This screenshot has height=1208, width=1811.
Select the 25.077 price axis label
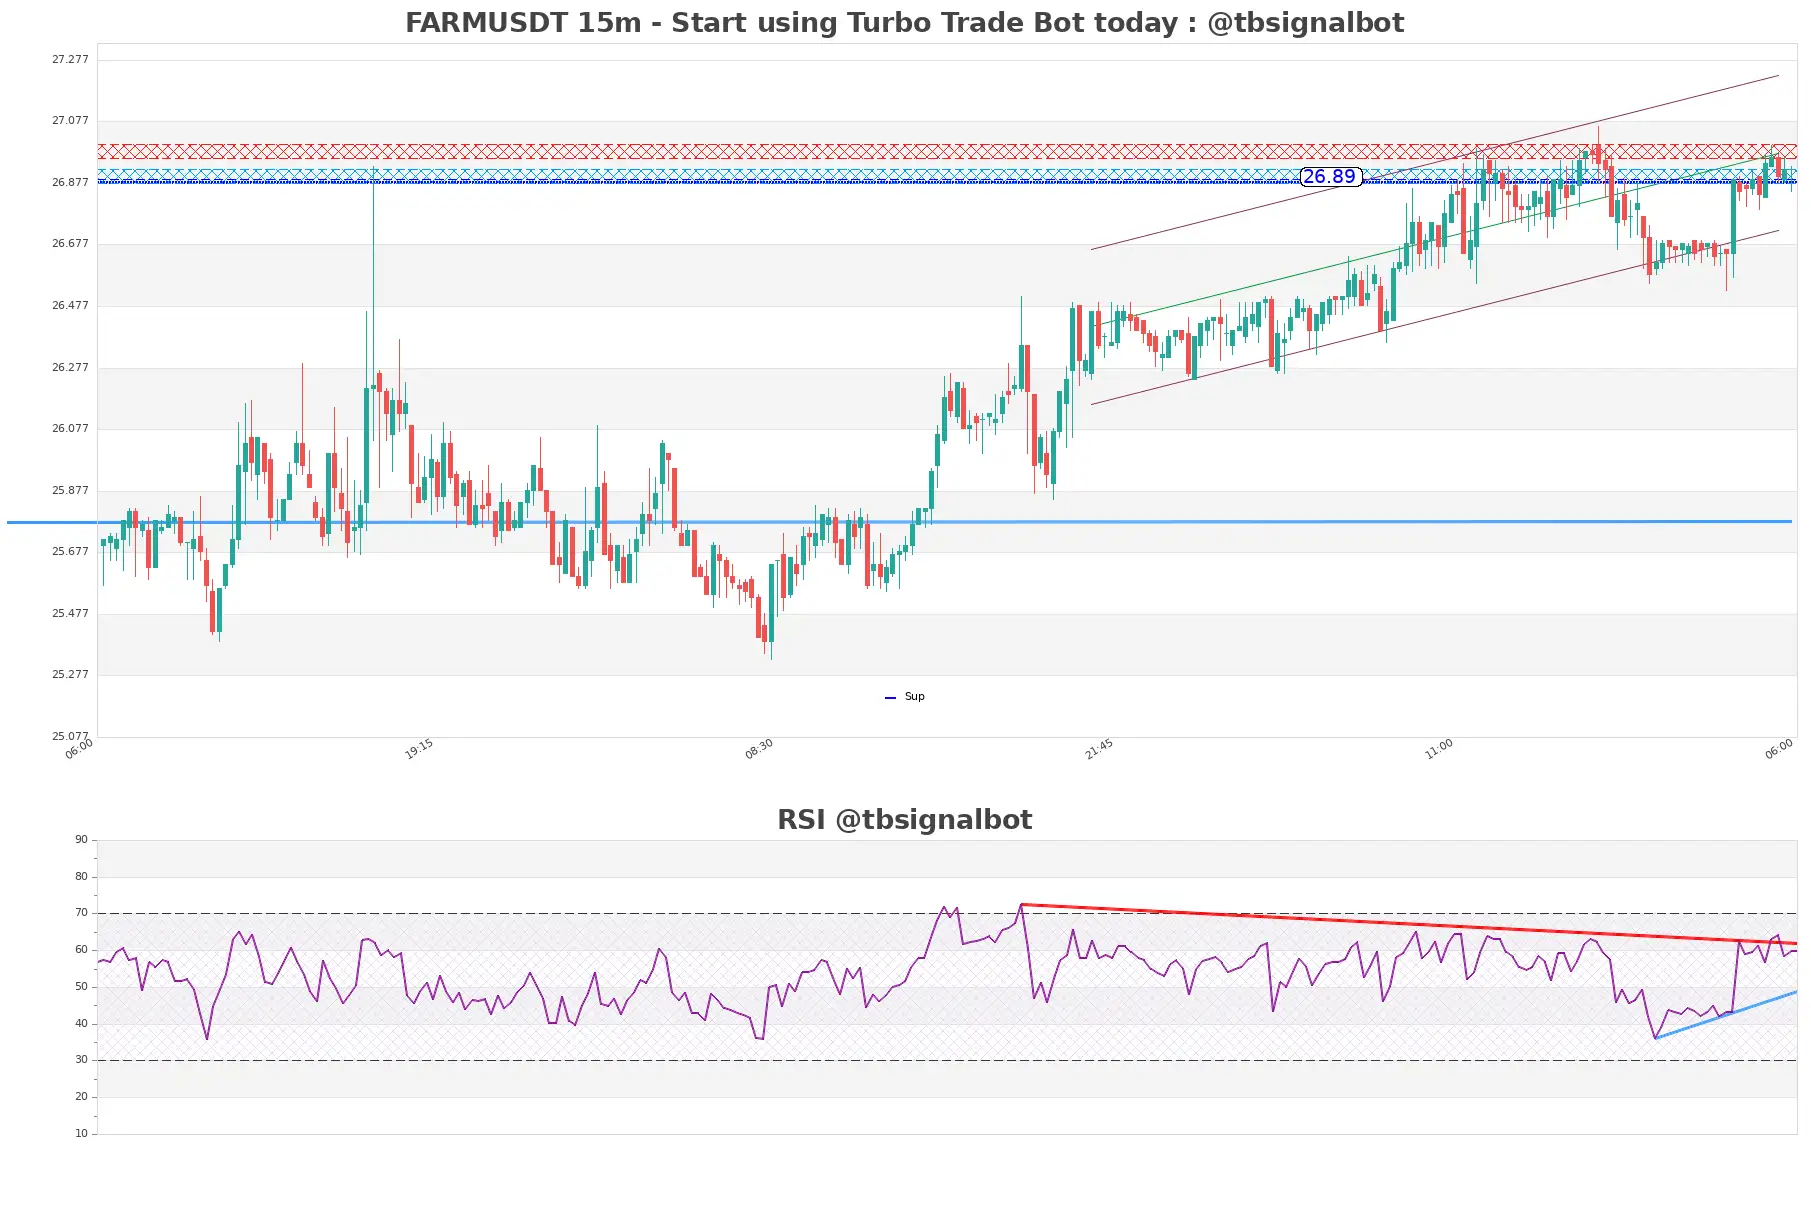[70, 737]
